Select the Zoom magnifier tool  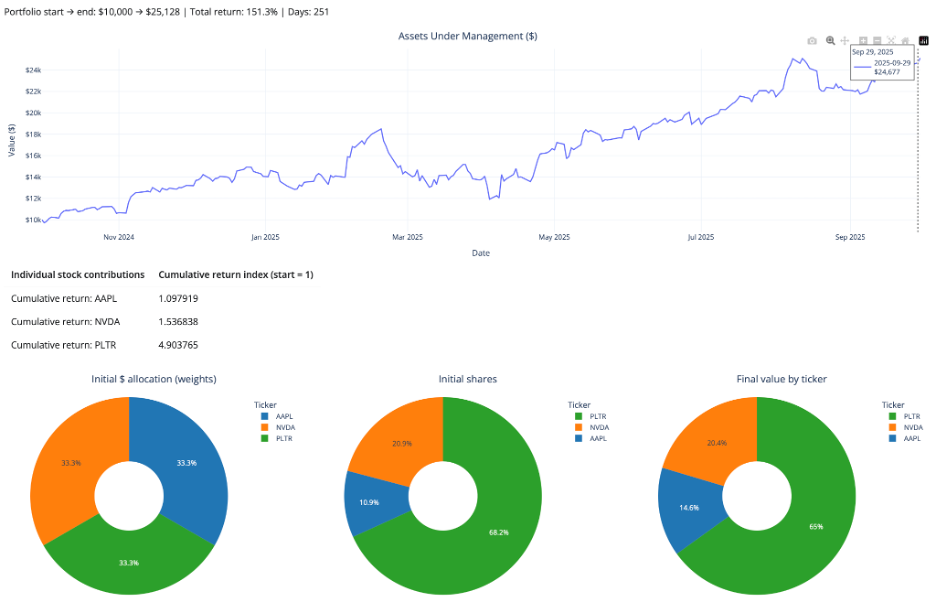(x=830, y=41)
